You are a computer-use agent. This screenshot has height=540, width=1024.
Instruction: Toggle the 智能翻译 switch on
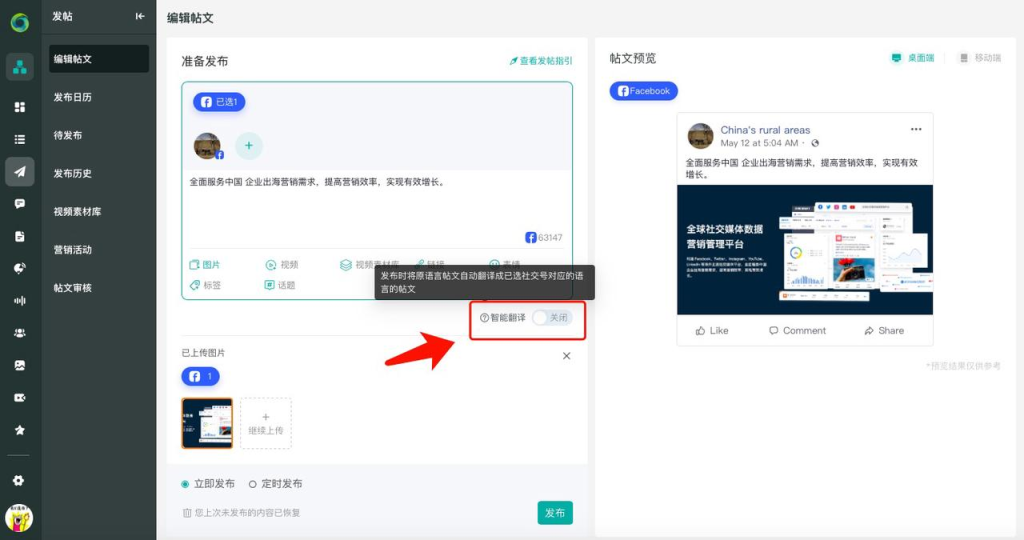click(552, 317)
